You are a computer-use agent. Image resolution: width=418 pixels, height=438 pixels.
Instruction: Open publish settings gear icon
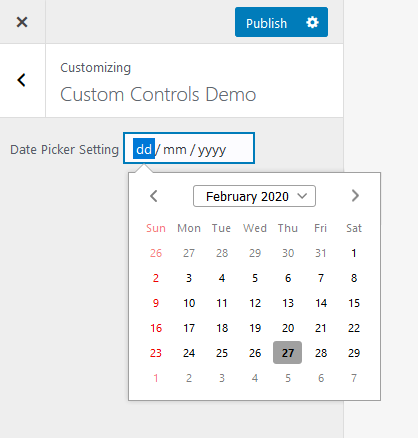(312, 23)
